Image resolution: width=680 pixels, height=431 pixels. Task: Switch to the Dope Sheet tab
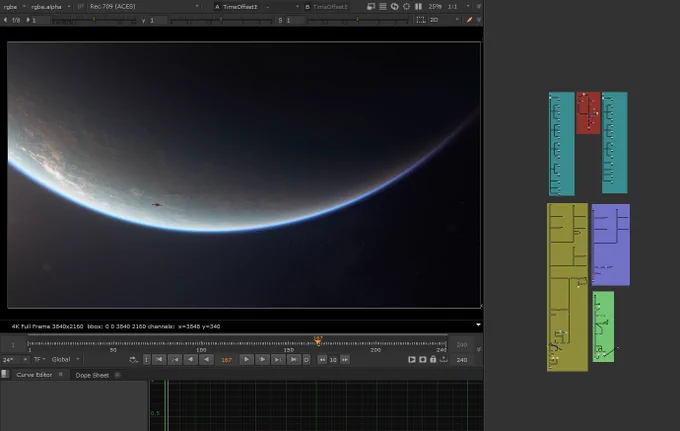92,375
